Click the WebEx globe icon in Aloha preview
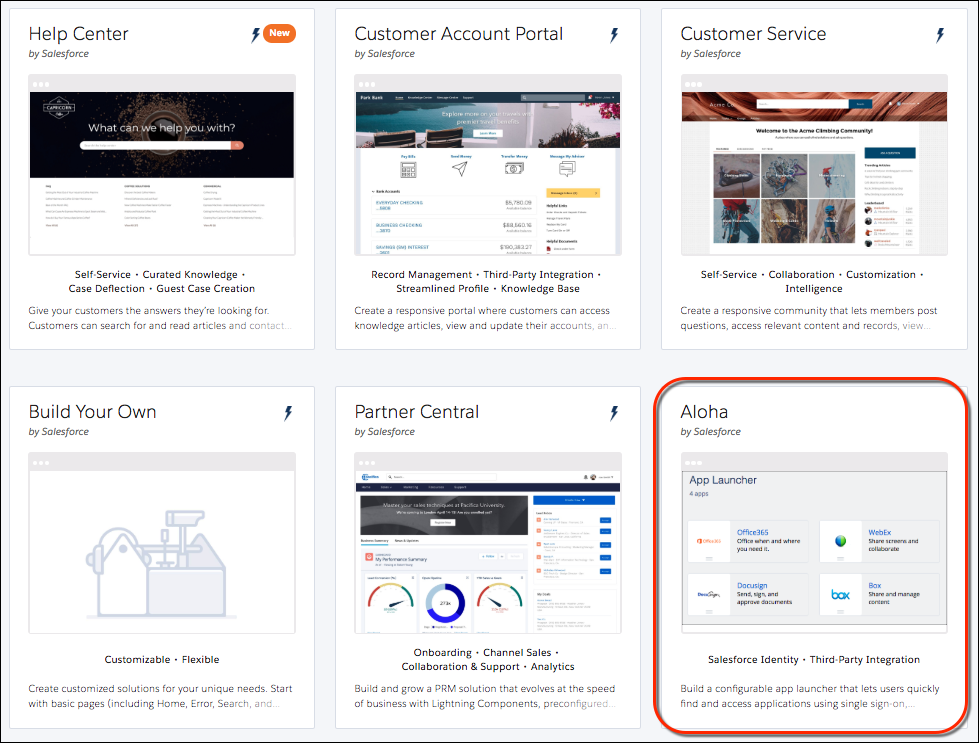 (840, 541)
